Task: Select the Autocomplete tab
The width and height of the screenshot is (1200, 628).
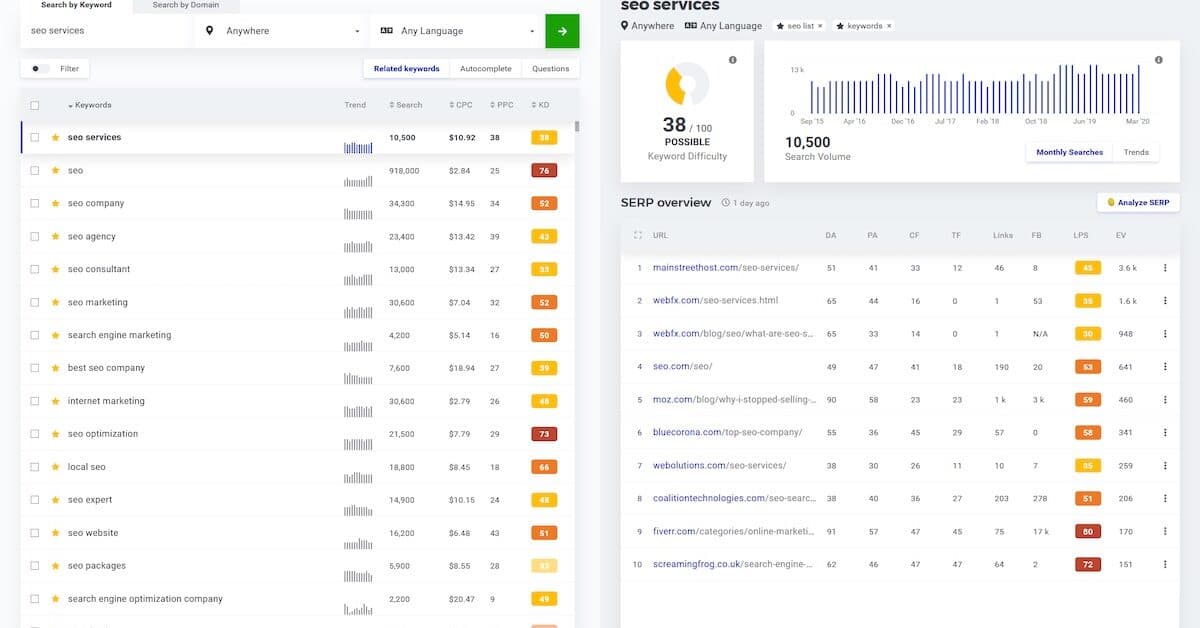Action: pos(486,69)
